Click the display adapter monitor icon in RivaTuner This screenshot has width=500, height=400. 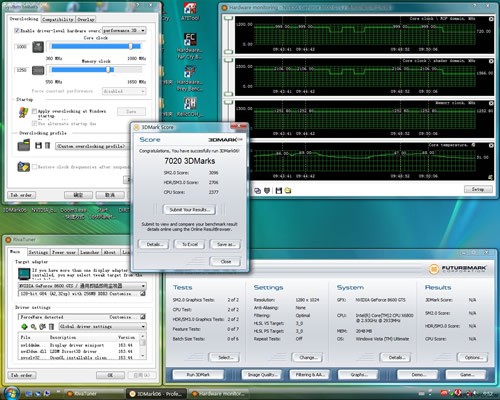24,274
